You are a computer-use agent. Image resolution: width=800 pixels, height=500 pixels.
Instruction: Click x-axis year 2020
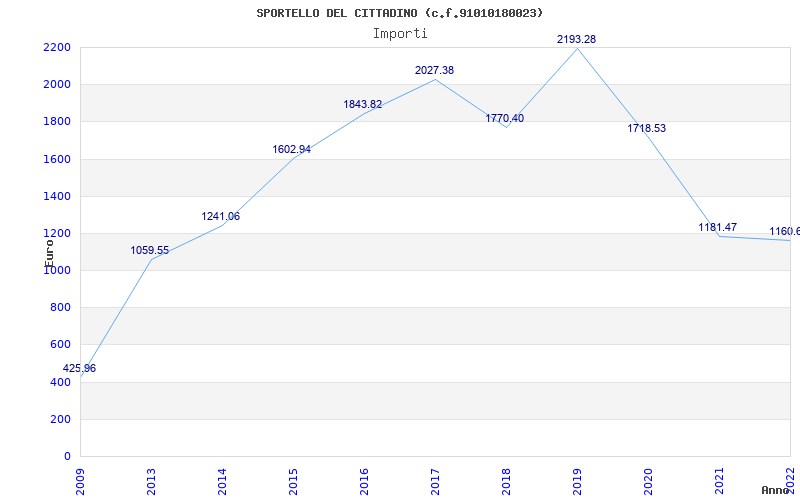pos(648,481)
